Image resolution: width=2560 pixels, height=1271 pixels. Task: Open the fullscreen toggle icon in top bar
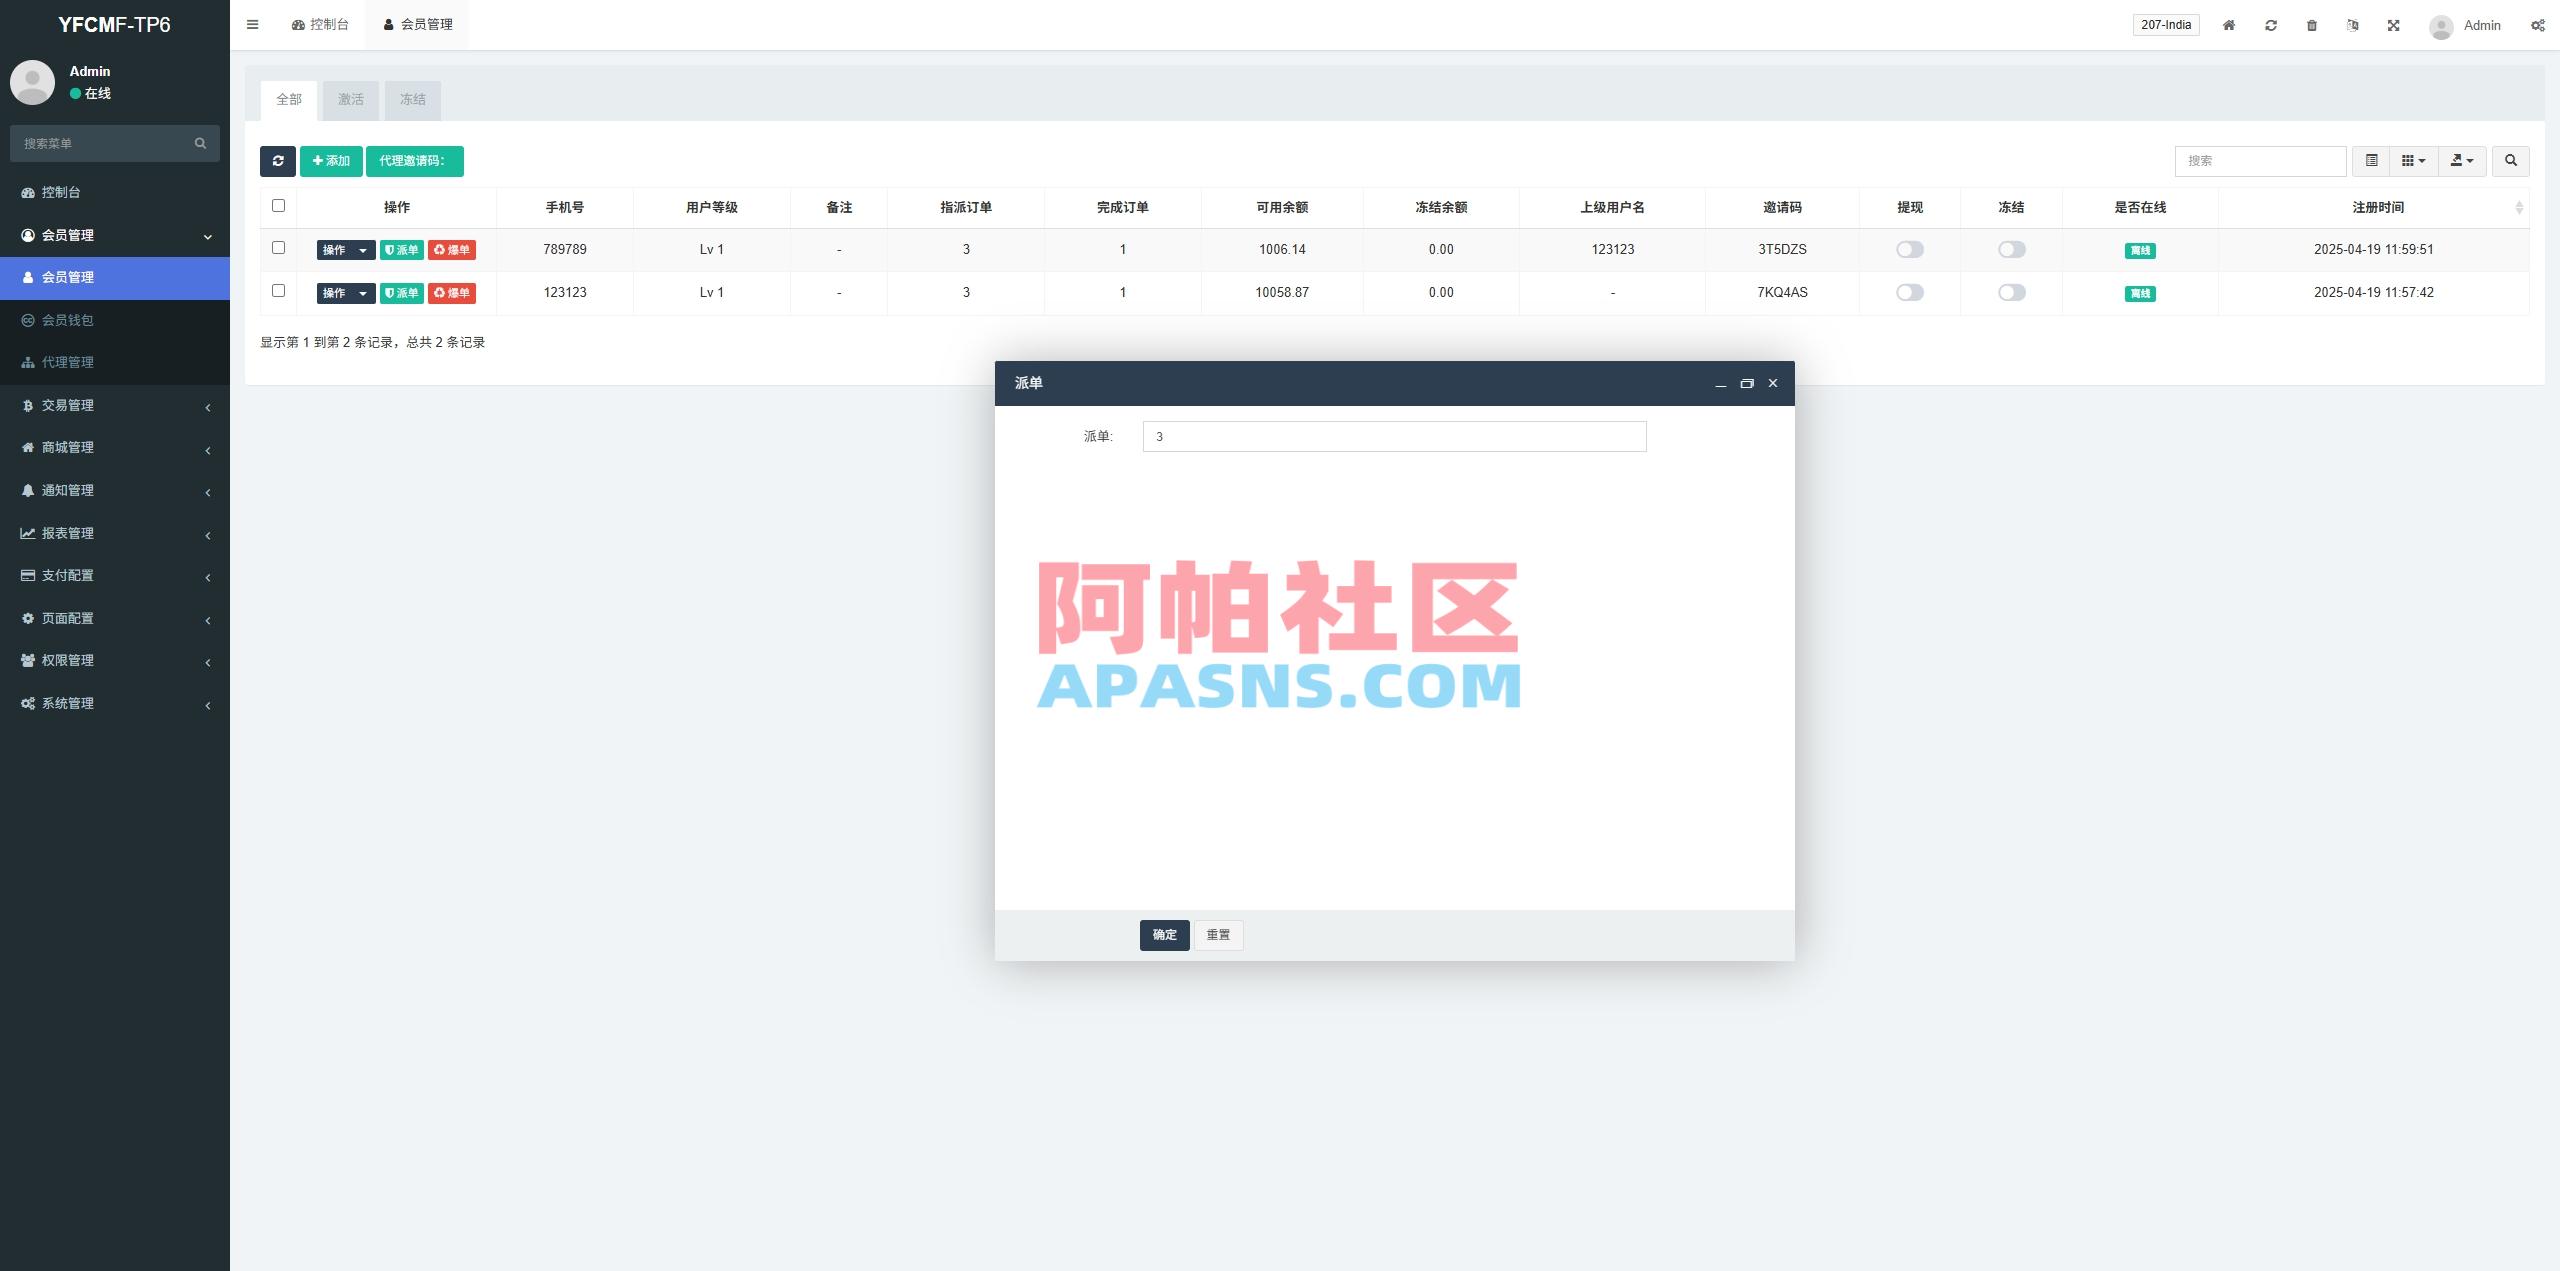[x=2392, y=25]
